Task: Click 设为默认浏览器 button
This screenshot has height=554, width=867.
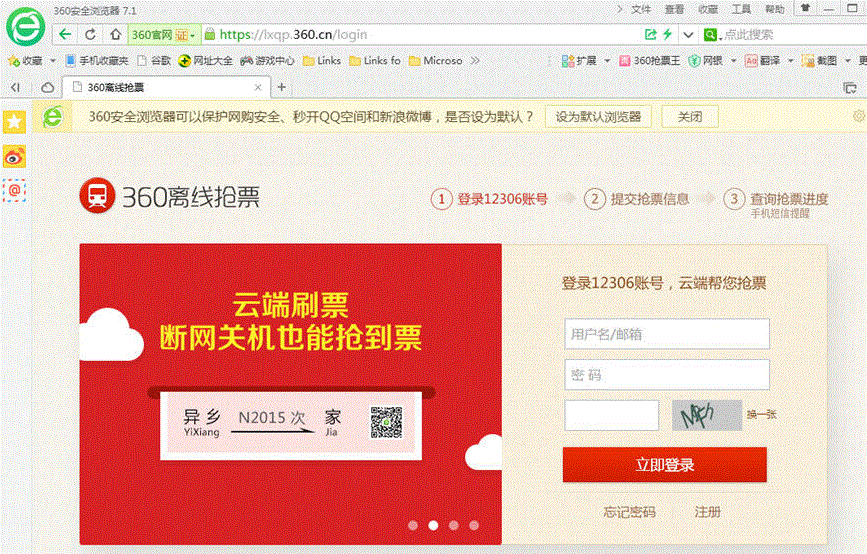Action: point(598,117)
